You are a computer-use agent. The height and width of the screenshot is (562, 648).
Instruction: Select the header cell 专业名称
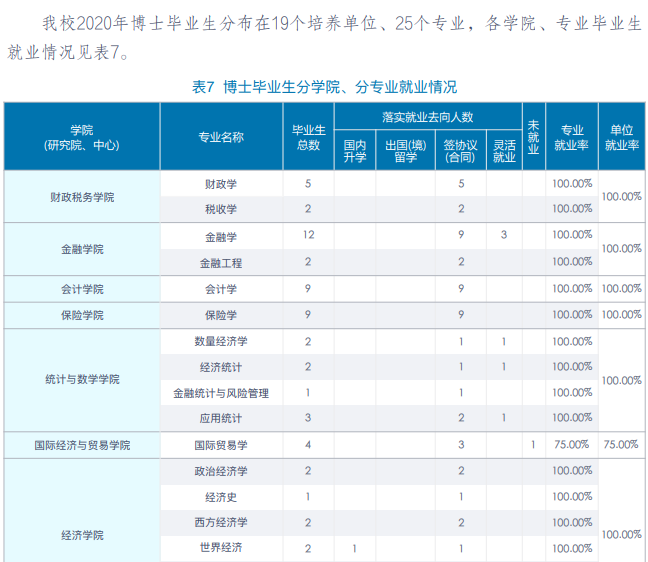pos(221,137)
